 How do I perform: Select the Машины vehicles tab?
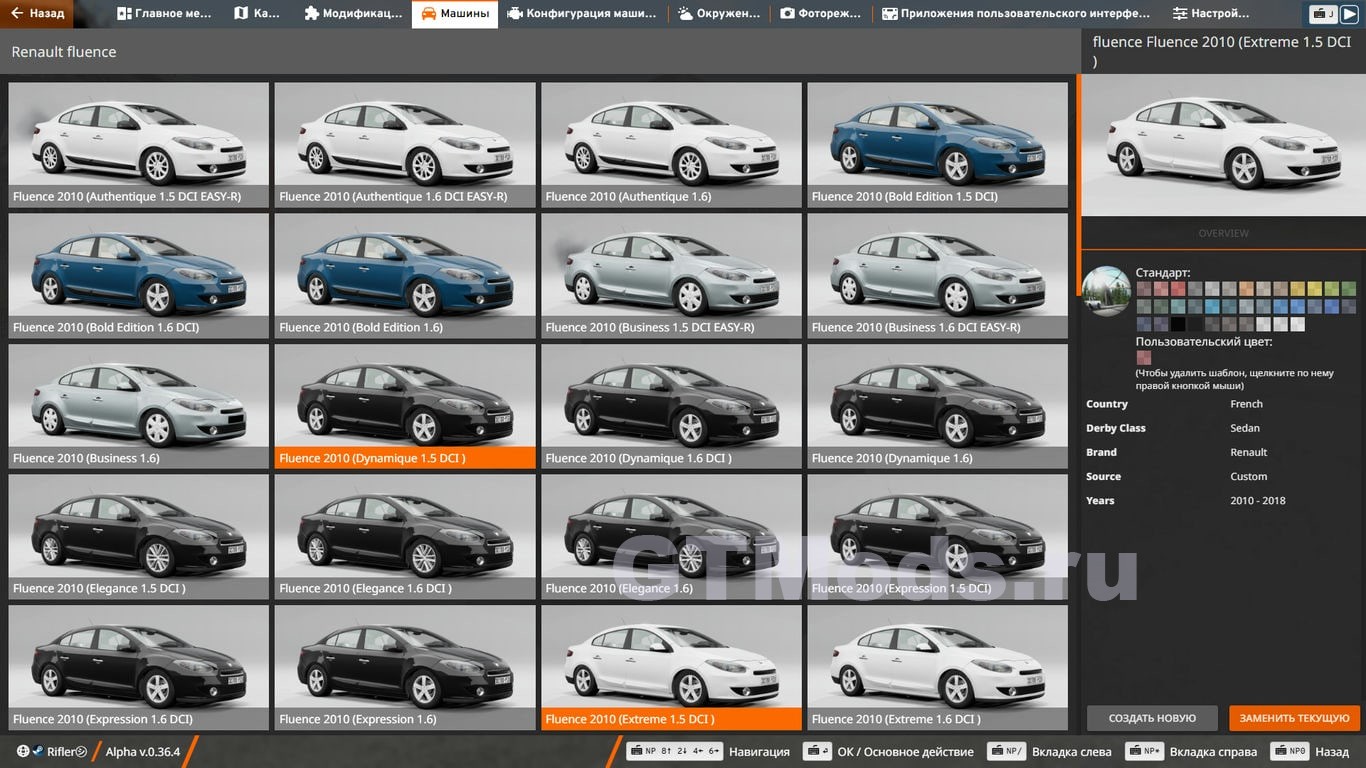click(x=455, y=14)
